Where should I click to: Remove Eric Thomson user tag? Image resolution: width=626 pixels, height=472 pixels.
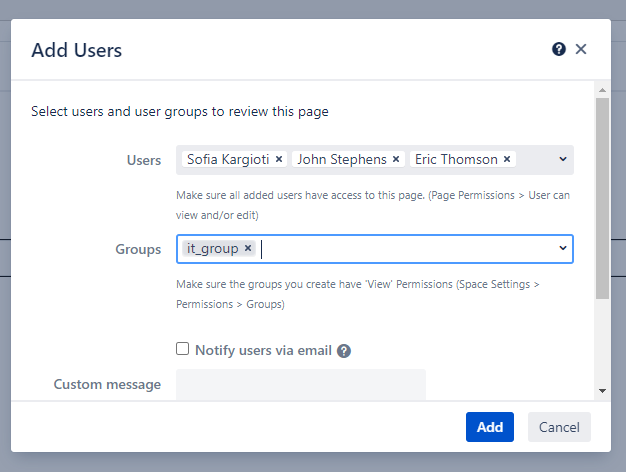(x=507, y=159)
